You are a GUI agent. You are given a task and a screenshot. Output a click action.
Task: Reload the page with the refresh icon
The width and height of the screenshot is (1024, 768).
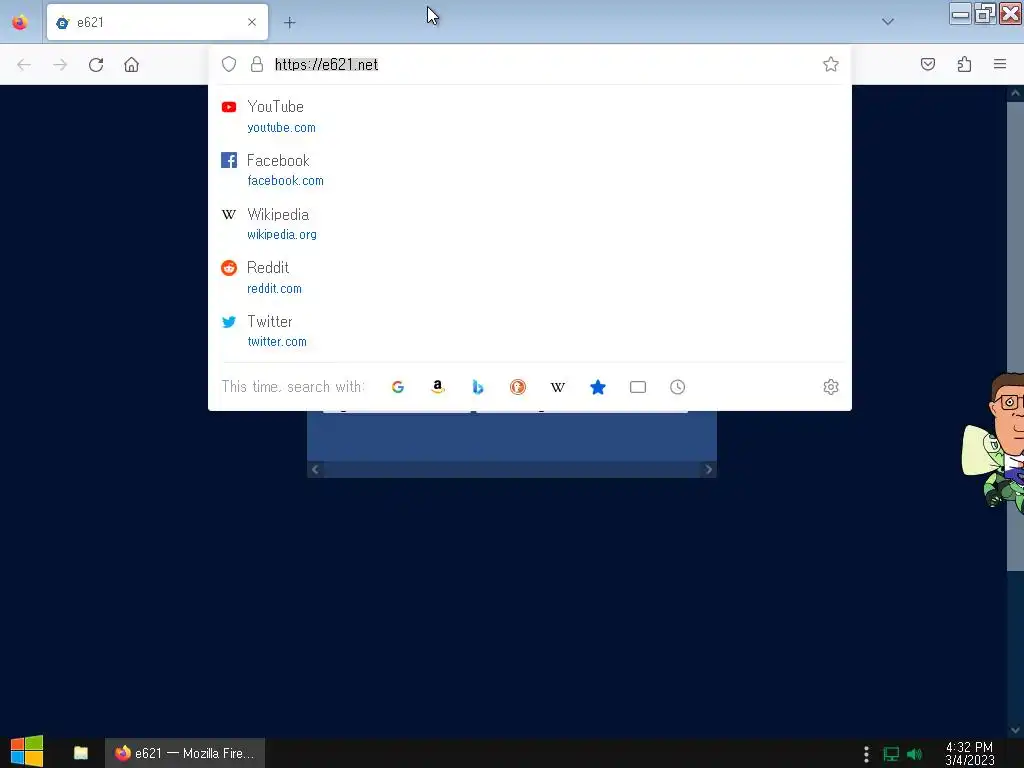click(96, 65)
